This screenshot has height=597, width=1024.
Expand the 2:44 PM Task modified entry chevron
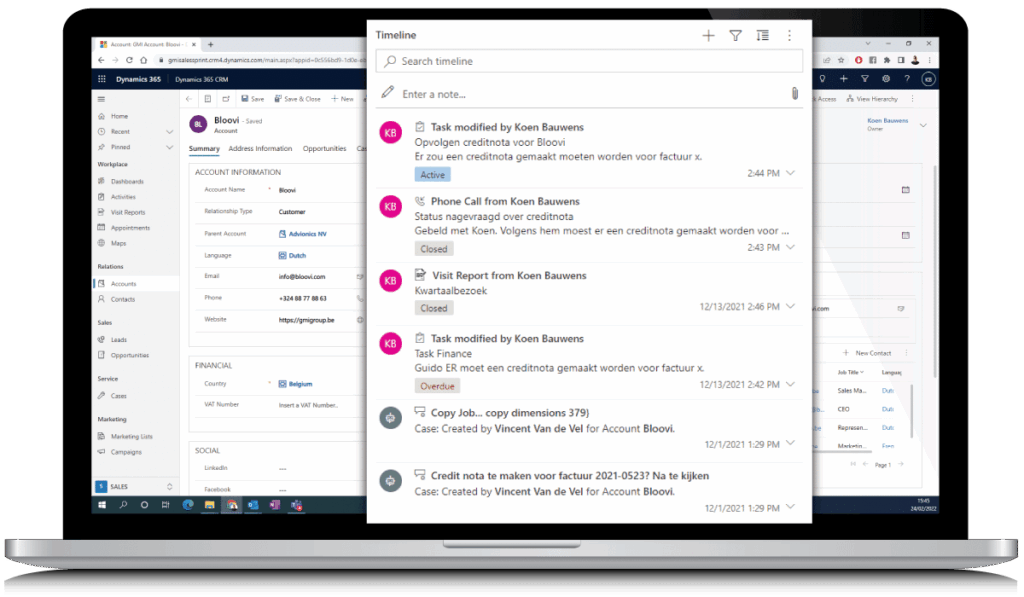pyautogui.click(x=791, y=173)
